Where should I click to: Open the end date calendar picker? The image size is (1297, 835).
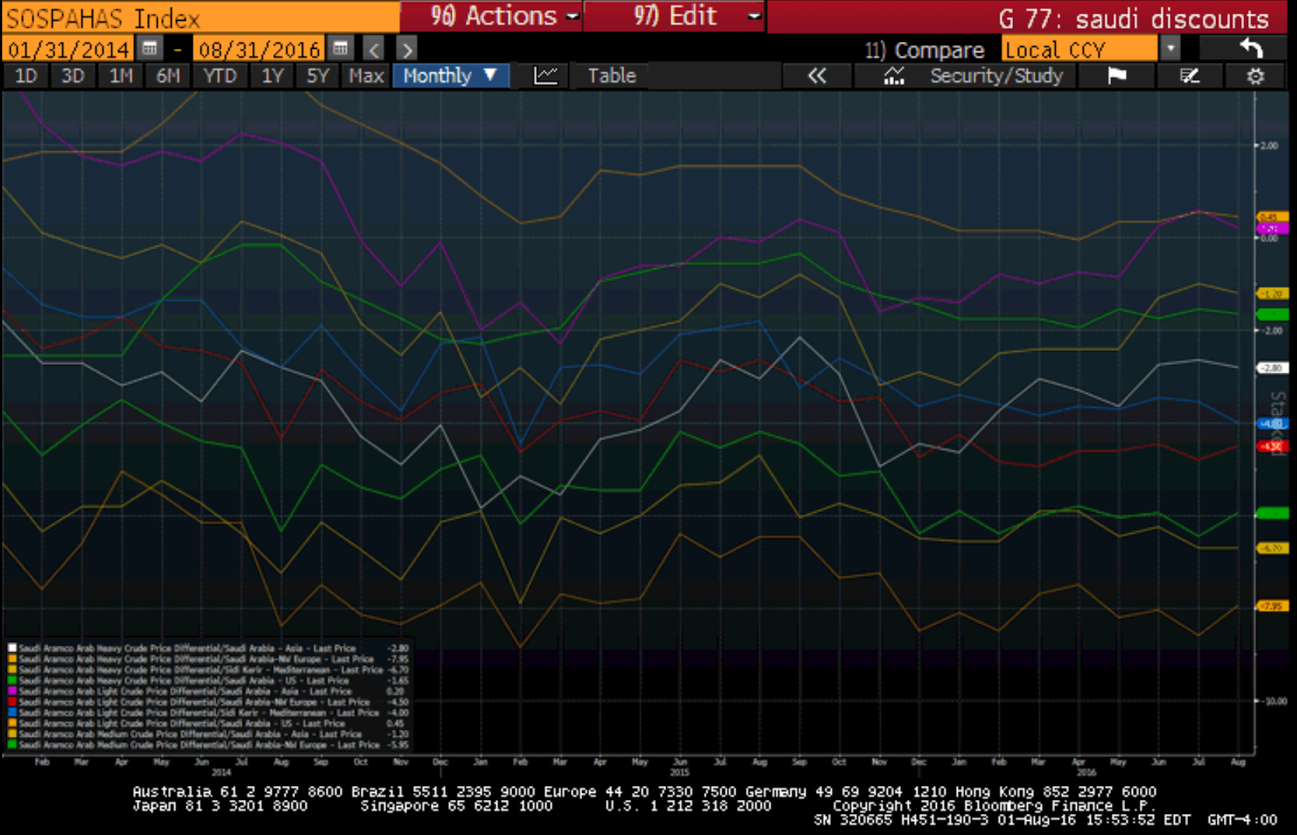[341, 48]
